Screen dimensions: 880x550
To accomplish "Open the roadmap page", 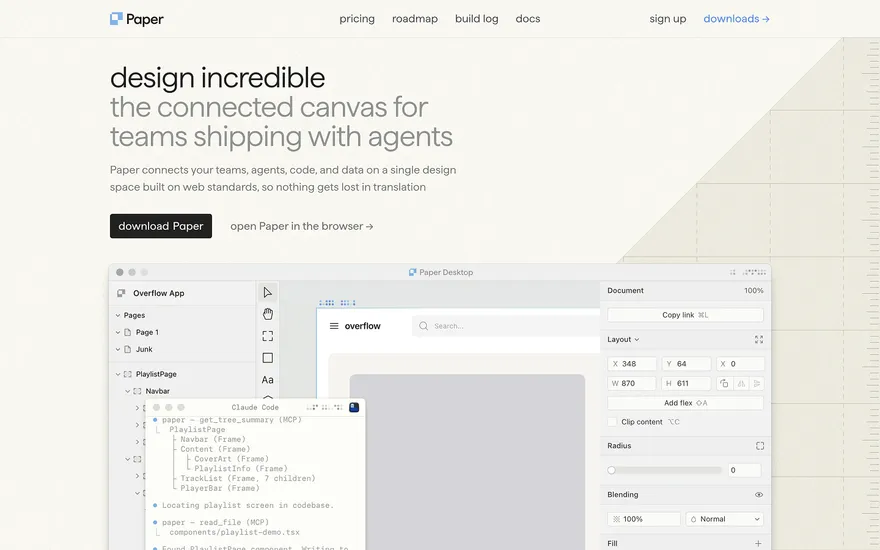I will tap(415, 19).
